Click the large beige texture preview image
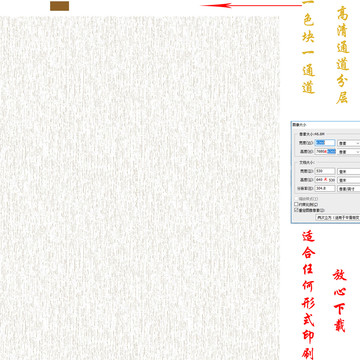This screenshot has height=360, width=360. 139,188
